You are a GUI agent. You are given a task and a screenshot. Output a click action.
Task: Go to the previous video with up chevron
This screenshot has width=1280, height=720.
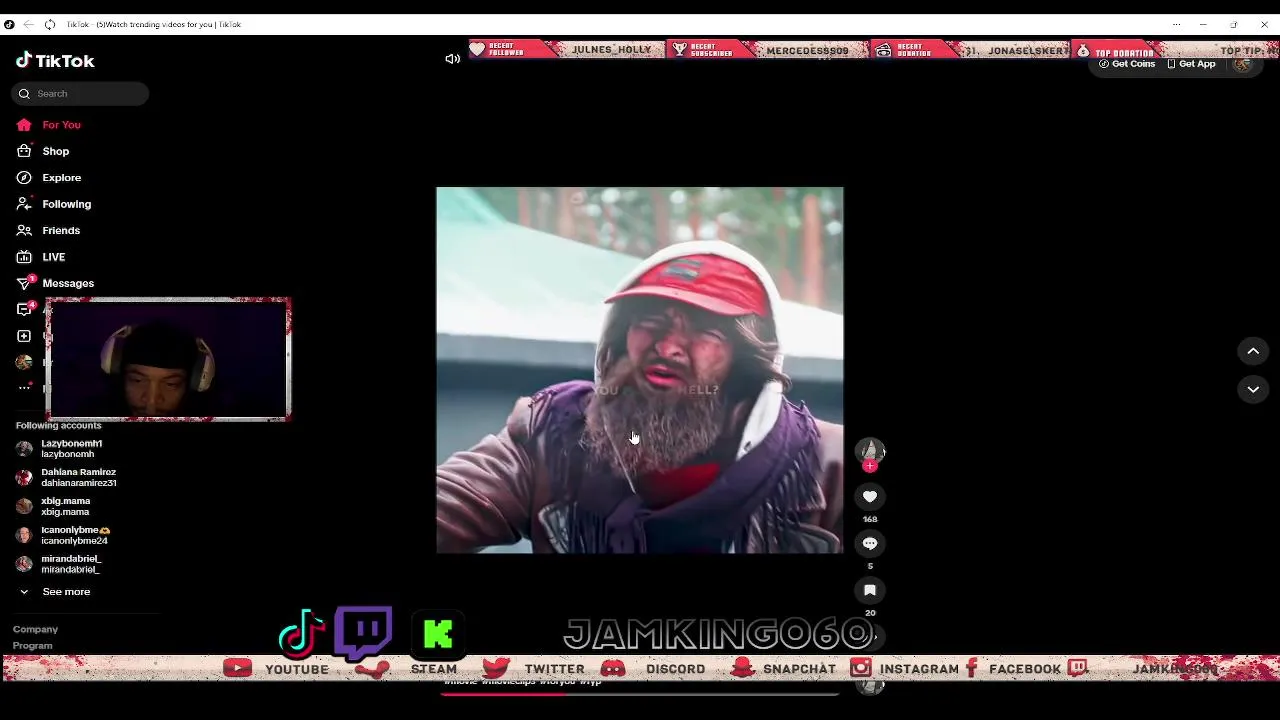pyautogui.click(x=1253, y=351)
